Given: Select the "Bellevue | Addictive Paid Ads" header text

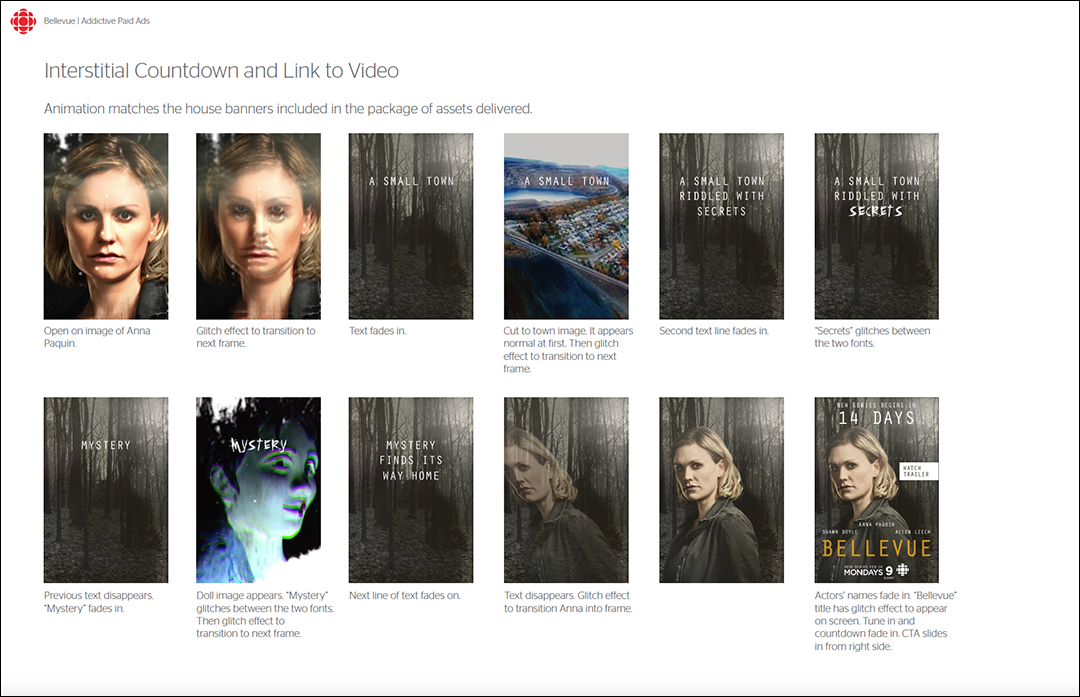Looking at the screenshot, I should click(96, 21).
